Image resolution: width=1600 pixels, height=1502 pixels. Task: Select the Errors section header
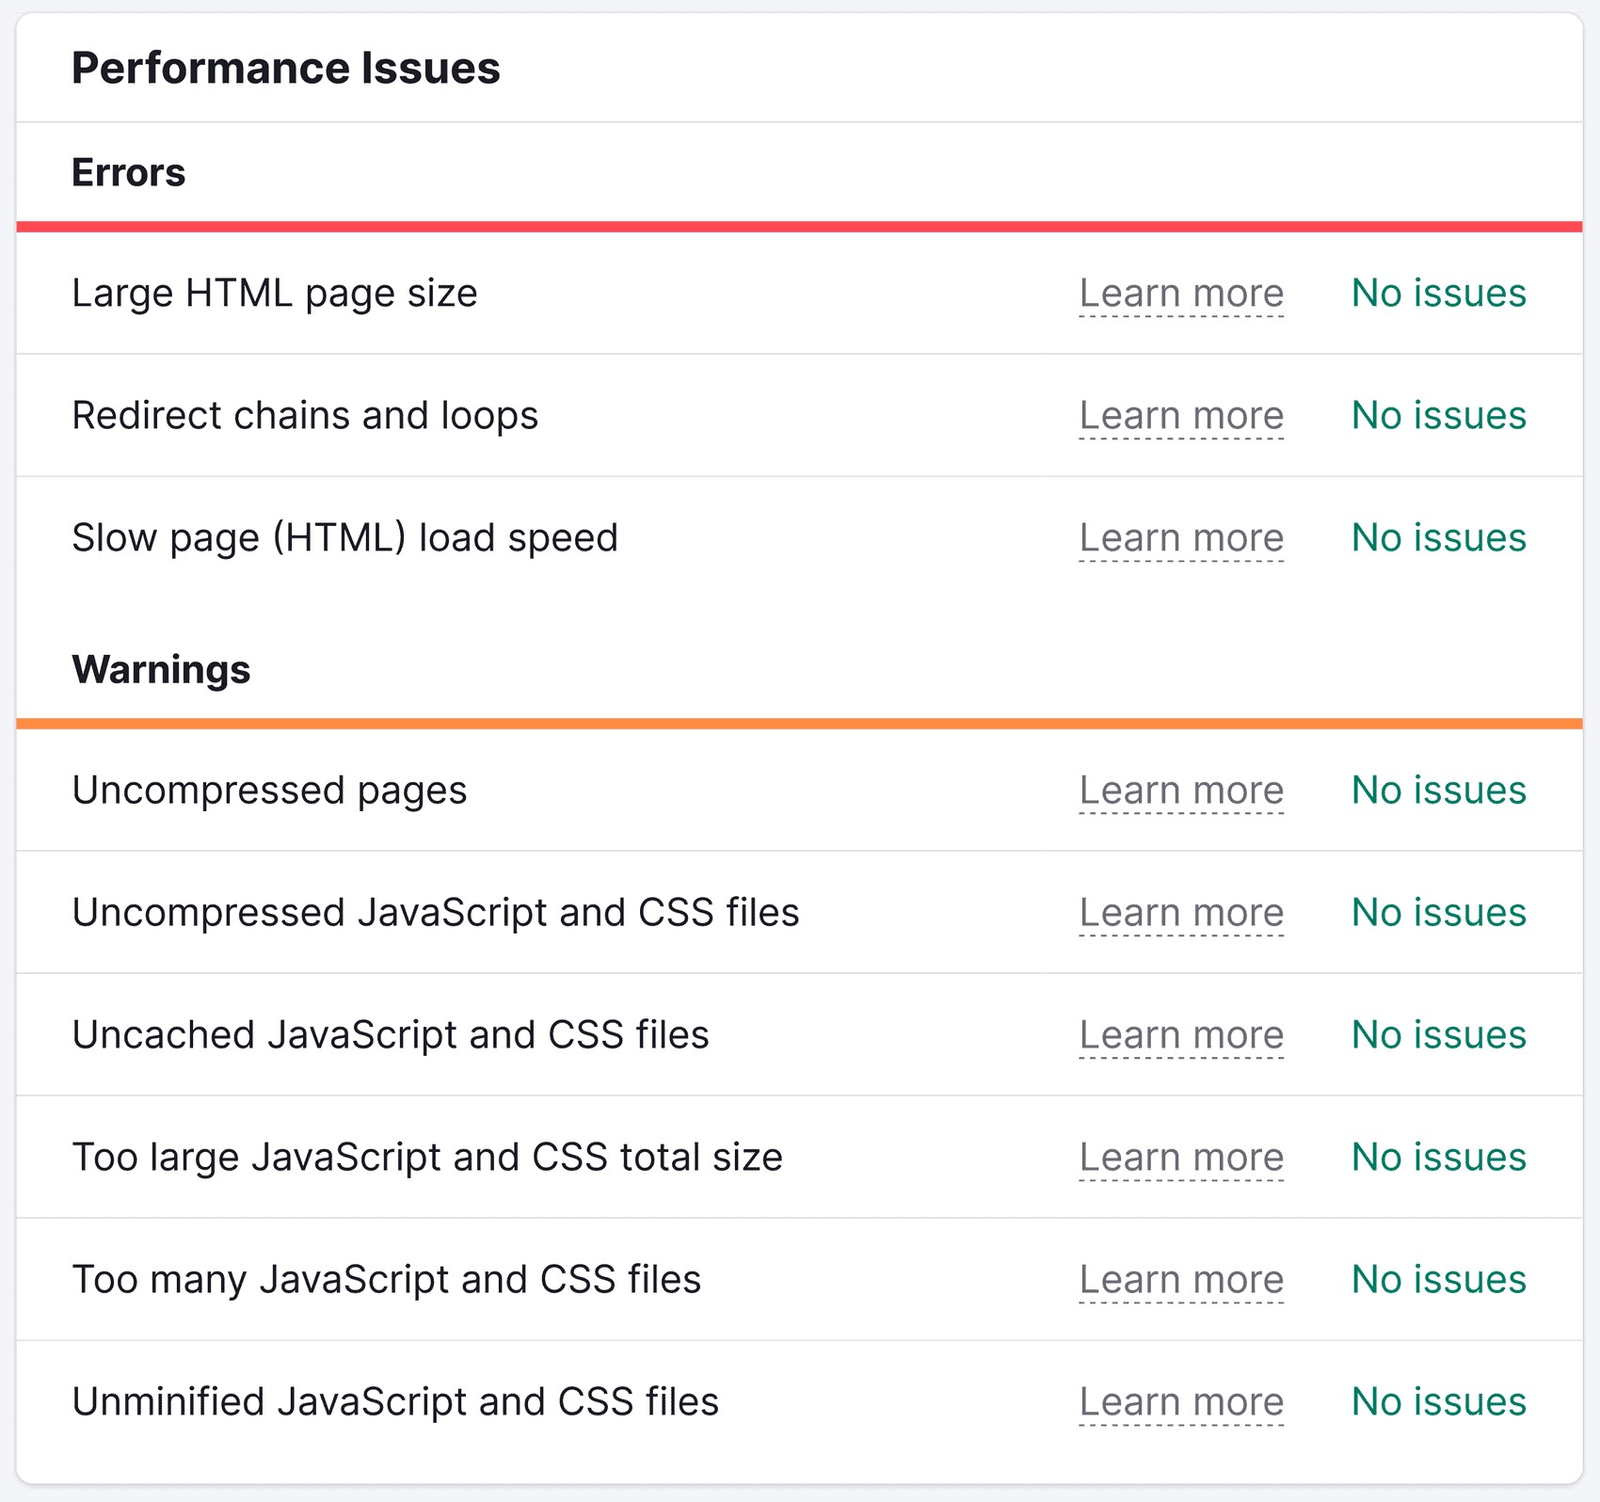click(x=128, y=172)
